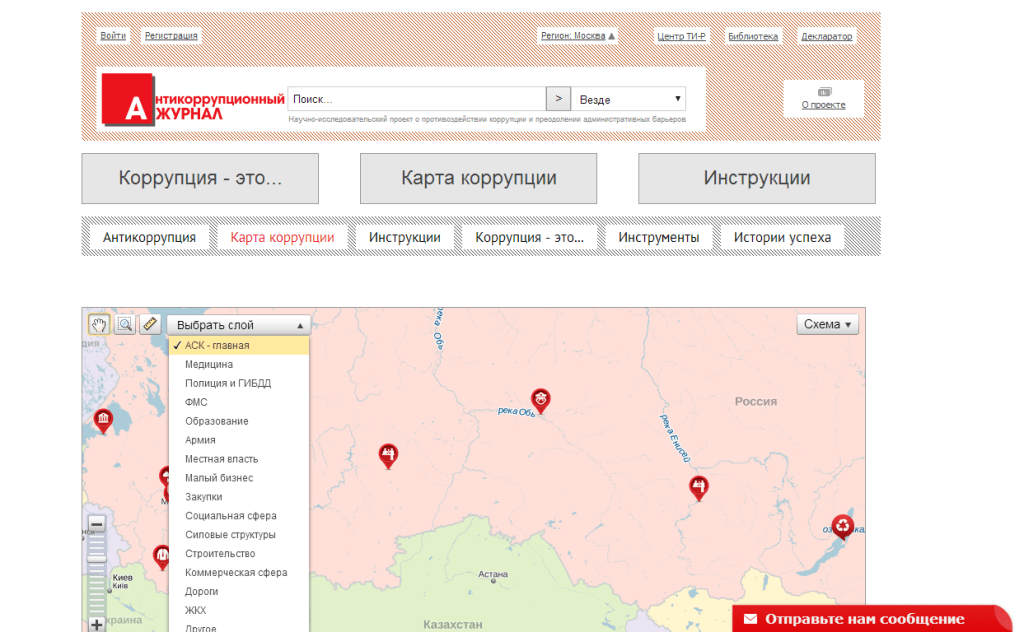1024x632 pixels.
Task: Click the envelope icon on Отправьте нам сообщение
Action: [x=749, y=618]
